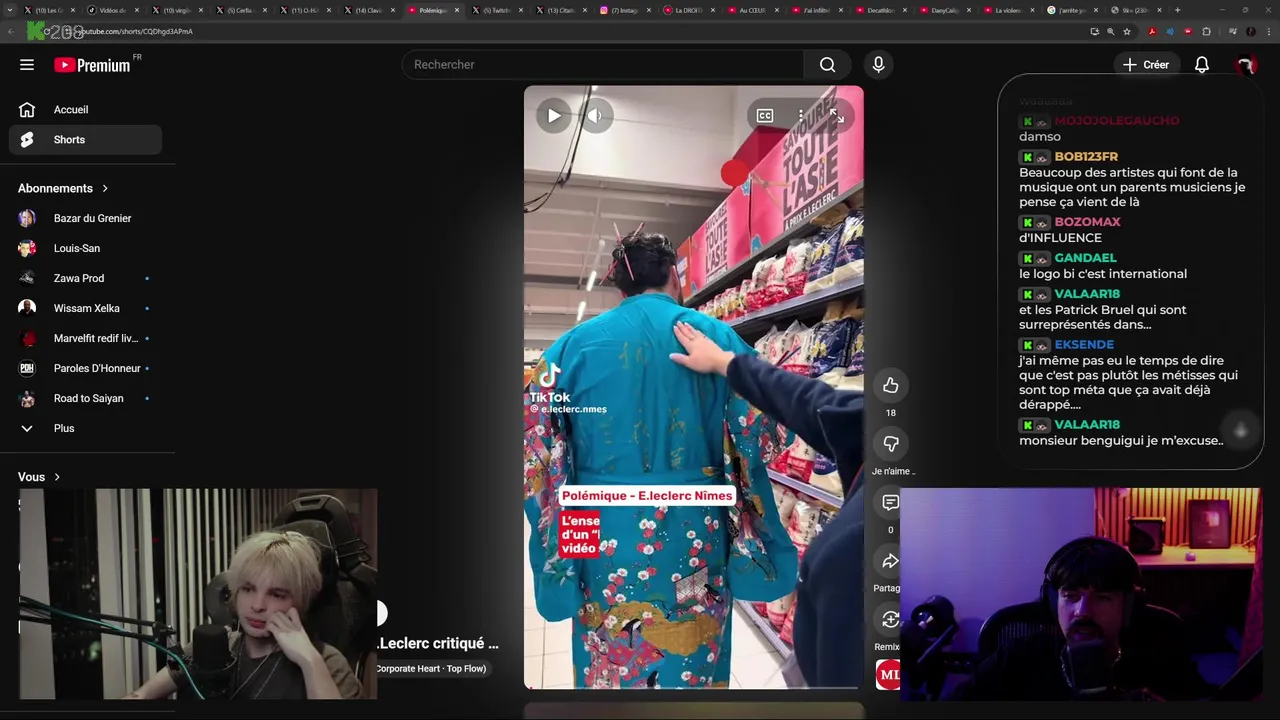Bookmark this page with the star
1280x720 pixels.
click(x=1127, y=32)
